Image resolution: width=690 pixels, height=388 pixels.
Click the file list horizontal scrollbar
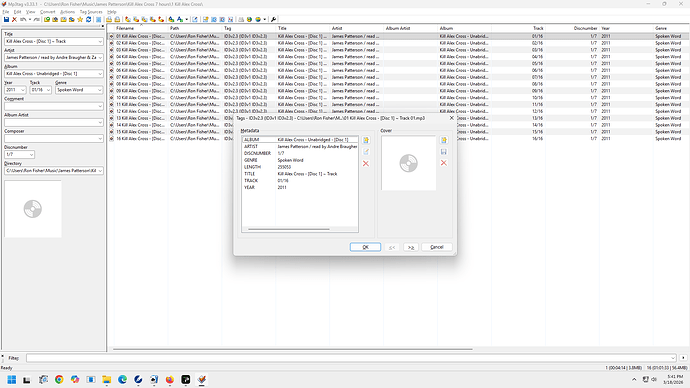coord(293,349)
